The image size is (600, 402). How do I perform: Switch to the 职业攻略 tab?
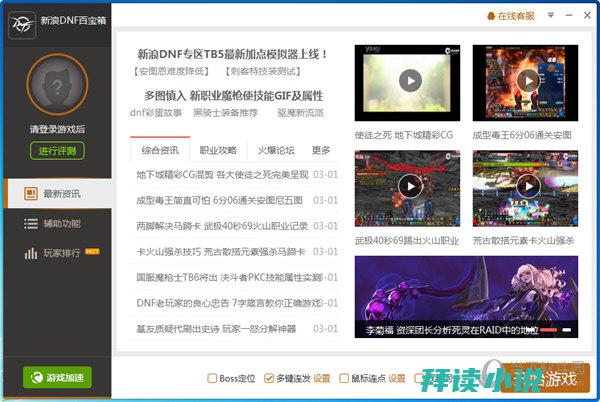point(218,150)
